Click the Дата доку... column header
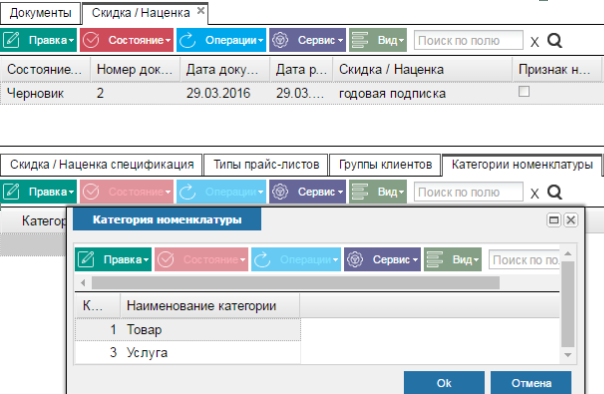 [x=225, y=69]
